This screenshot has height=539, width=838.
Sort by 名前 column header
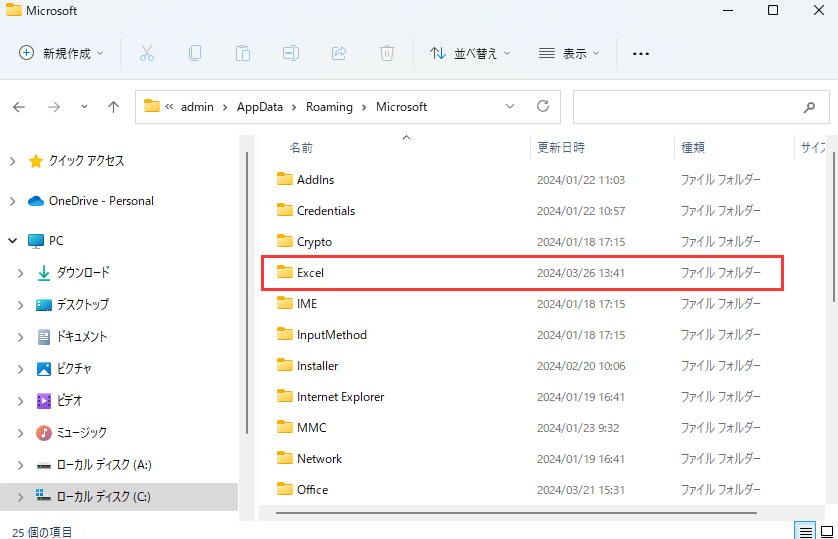point(301,147)
